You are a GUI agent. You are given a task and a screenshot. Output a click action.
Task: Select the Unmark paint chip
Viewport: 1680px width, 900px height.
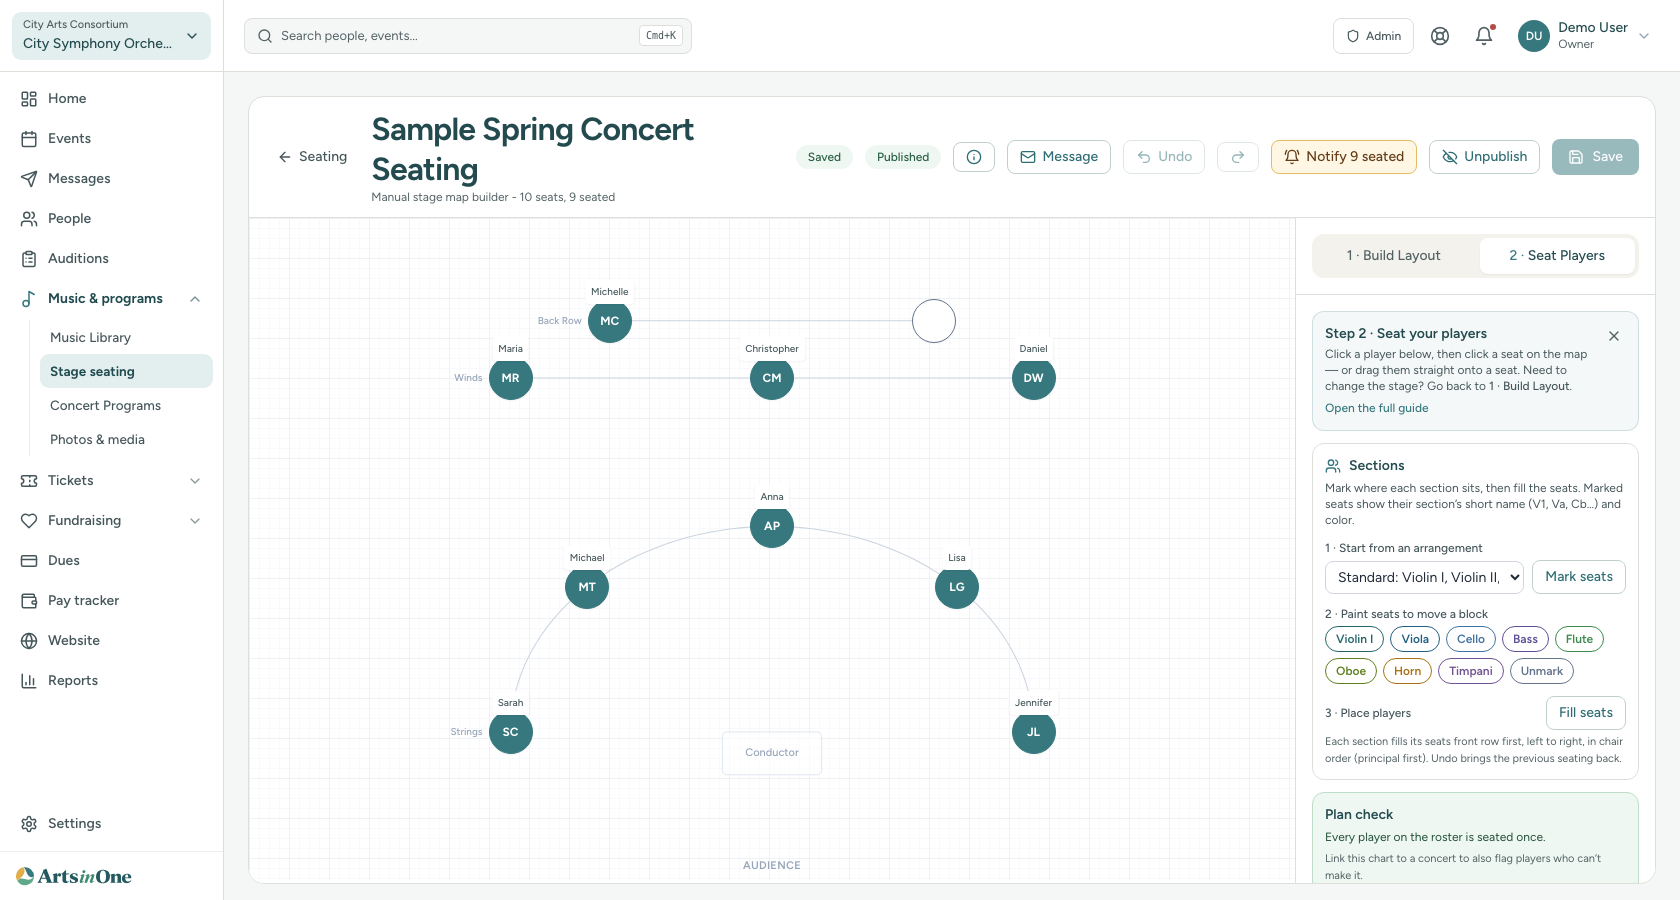tap(1542, 671)
